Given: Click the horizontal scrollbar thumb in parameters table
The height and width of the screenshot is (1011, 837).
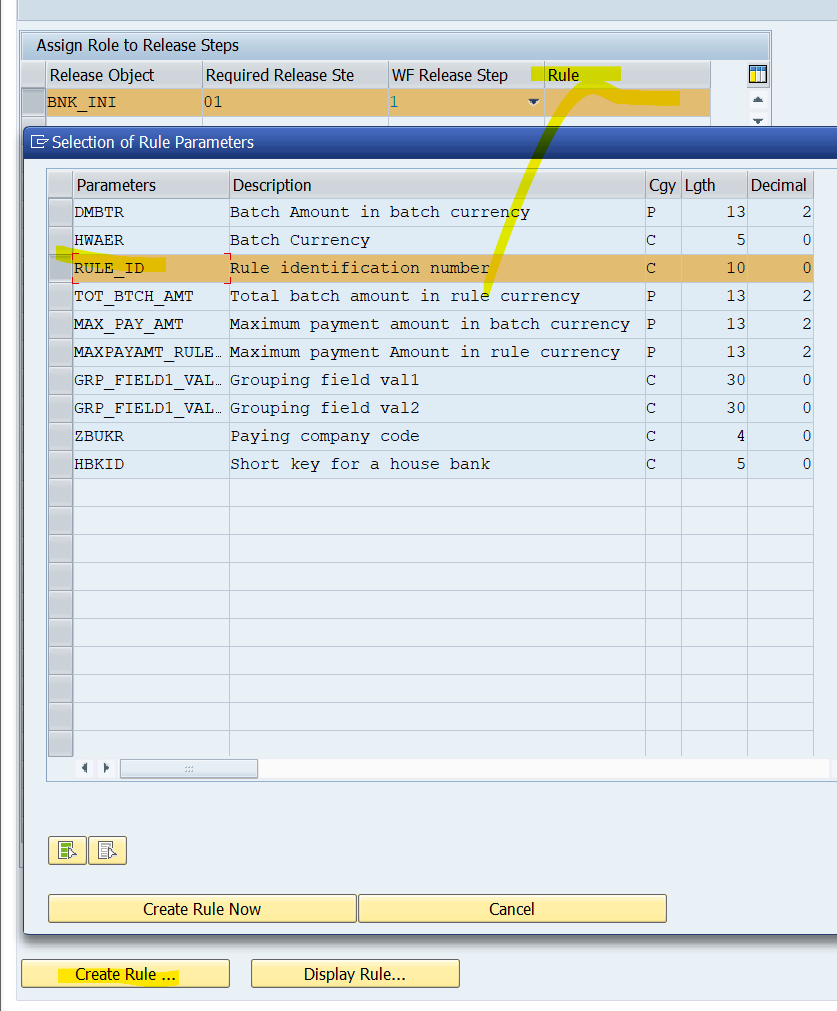Looking at the screenshot, I should [189, 768].
